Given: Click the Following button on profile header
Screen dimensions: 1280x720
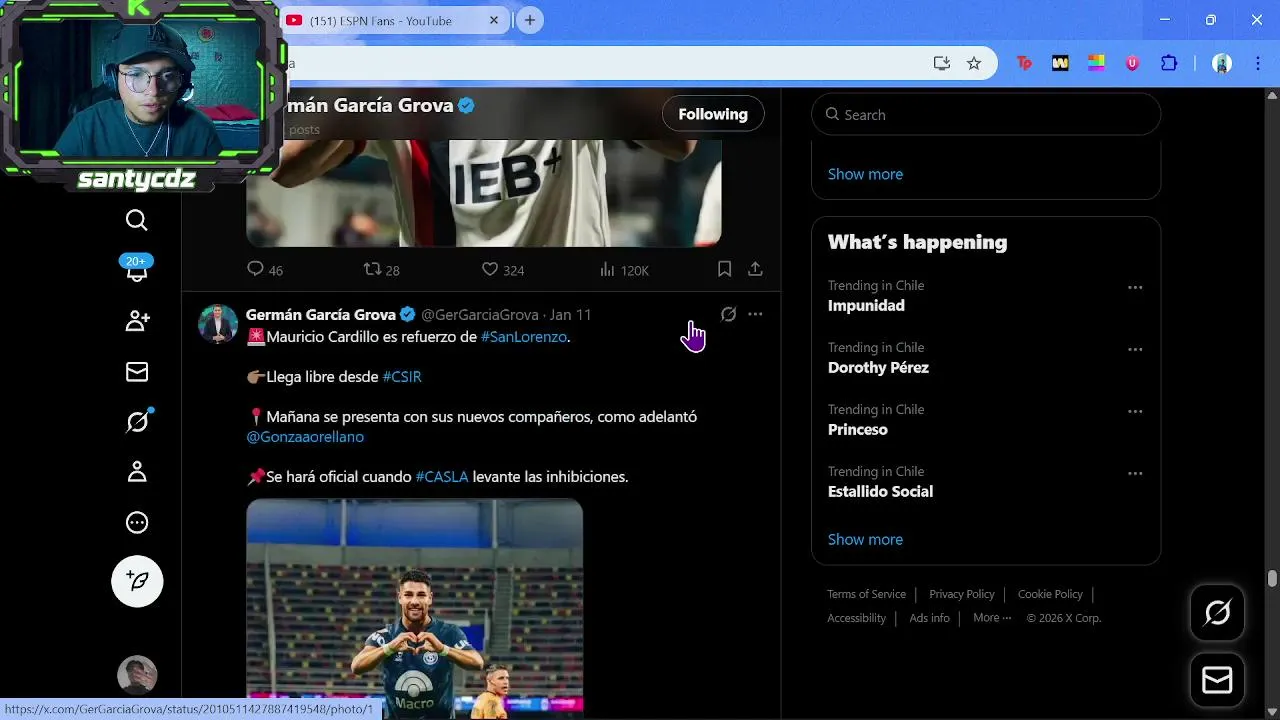Looking at the screenshot, I should pyautogui.click(x=713, y=114).
